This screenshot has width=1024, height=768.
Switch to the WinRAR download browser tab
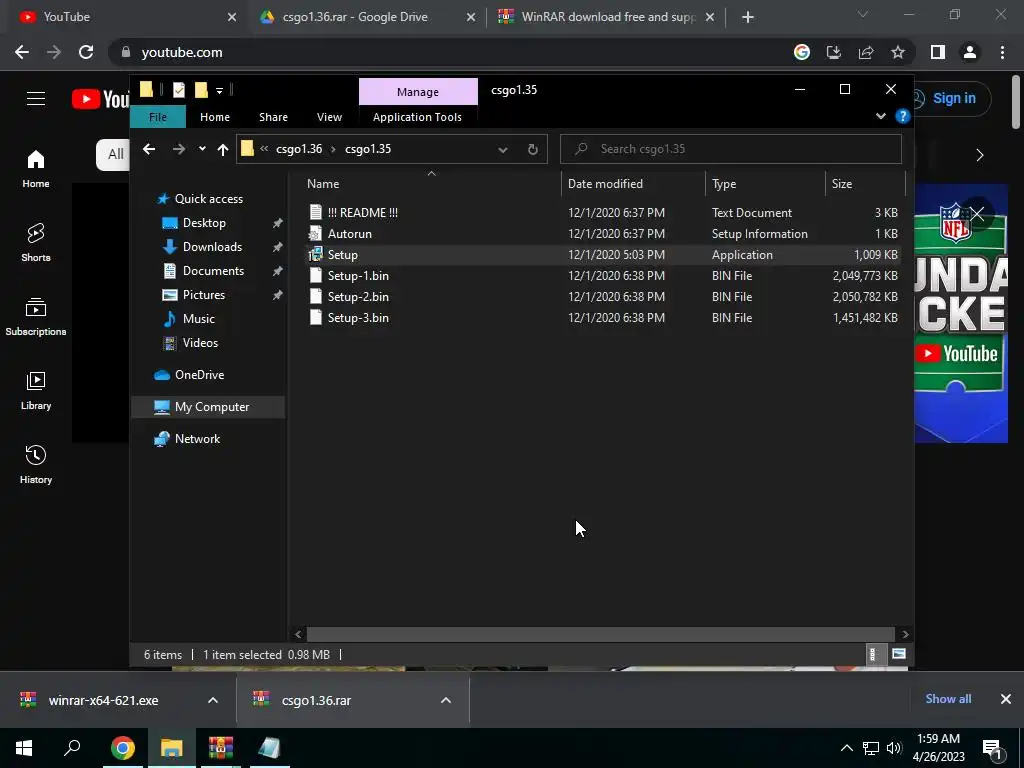click(608, 17)
